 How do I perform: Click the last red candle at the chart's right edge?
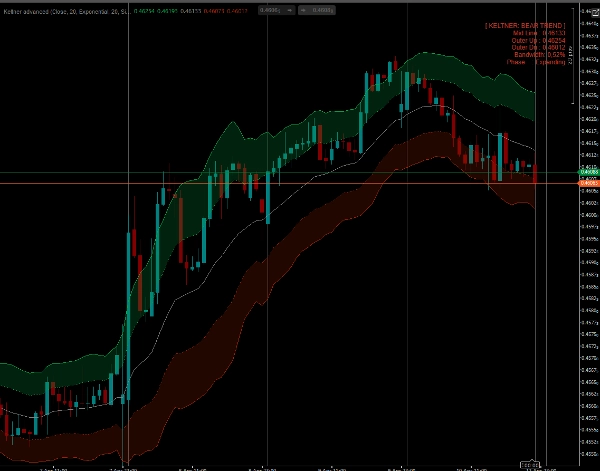click(x=536, y=174)
